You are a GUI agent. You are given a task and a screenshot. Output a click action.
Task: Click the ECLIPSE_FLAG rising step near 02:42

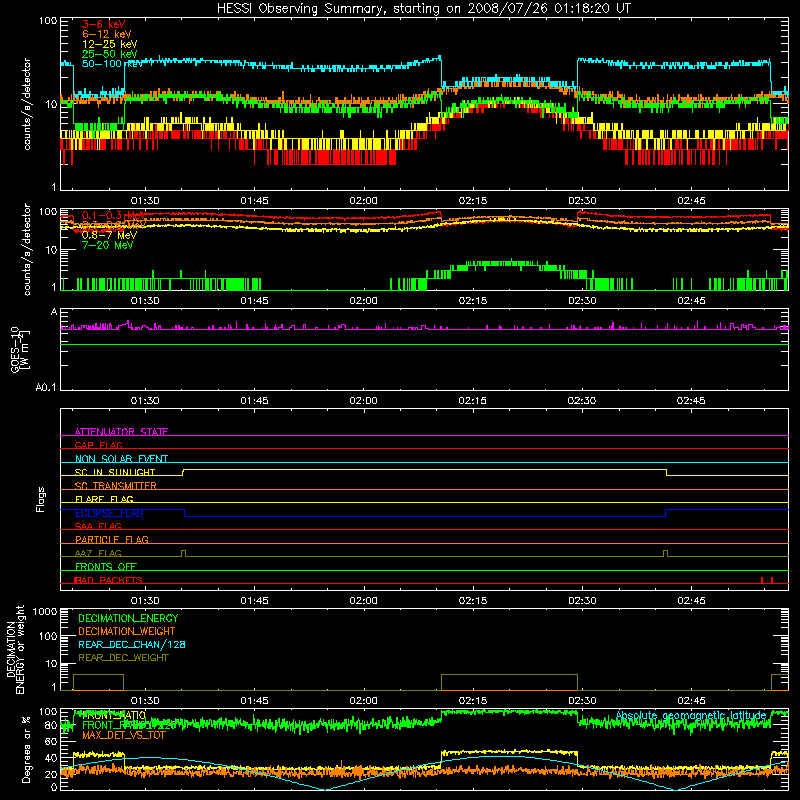(666, 513)
